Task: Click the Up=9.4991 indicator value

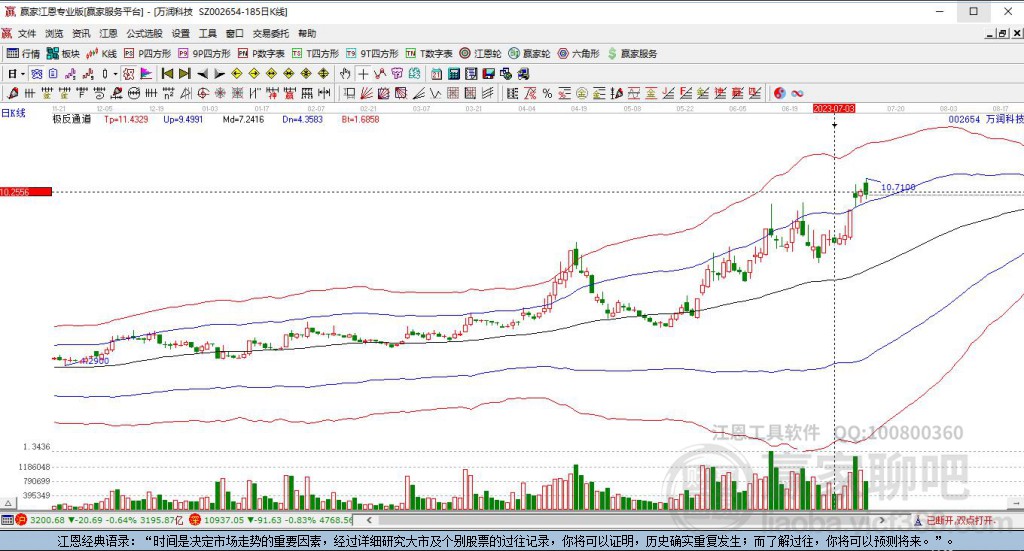Action: click(183, 119)
